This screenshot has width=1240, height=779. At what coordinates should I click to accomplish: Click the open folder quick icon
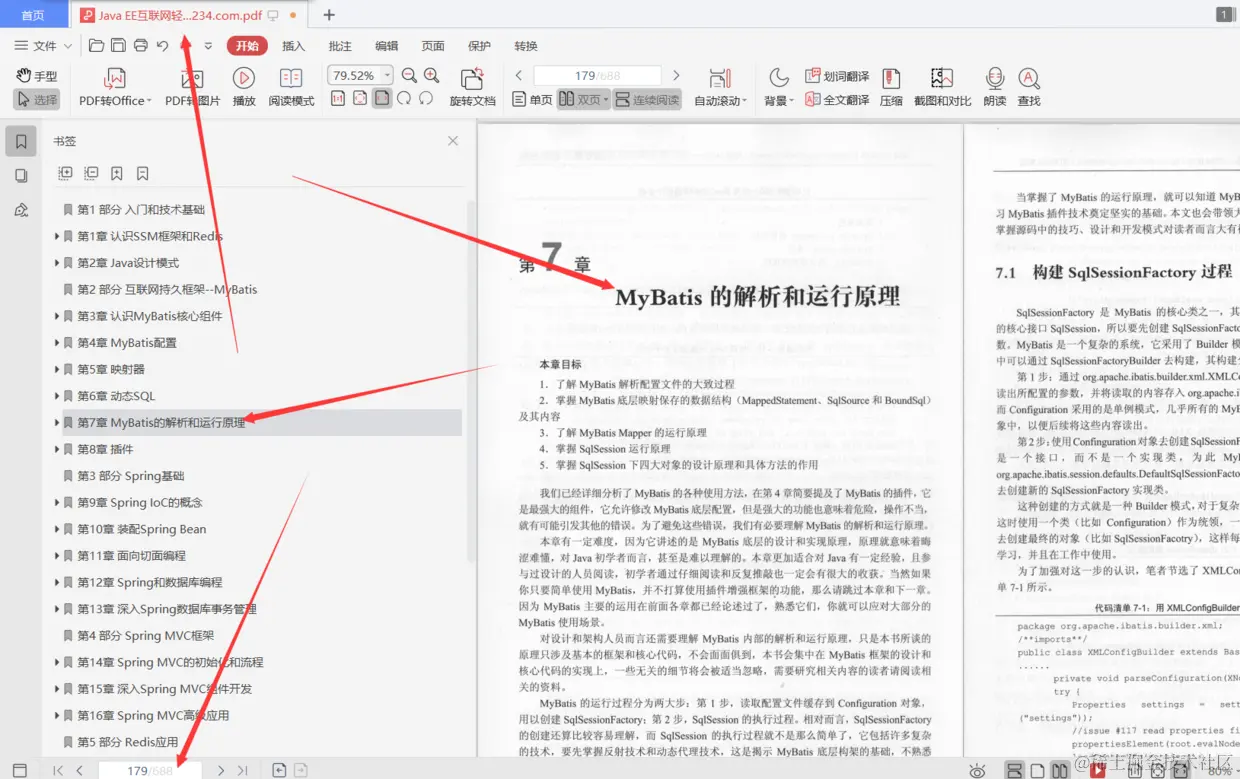pyautogui.click(x=96, y=45)
